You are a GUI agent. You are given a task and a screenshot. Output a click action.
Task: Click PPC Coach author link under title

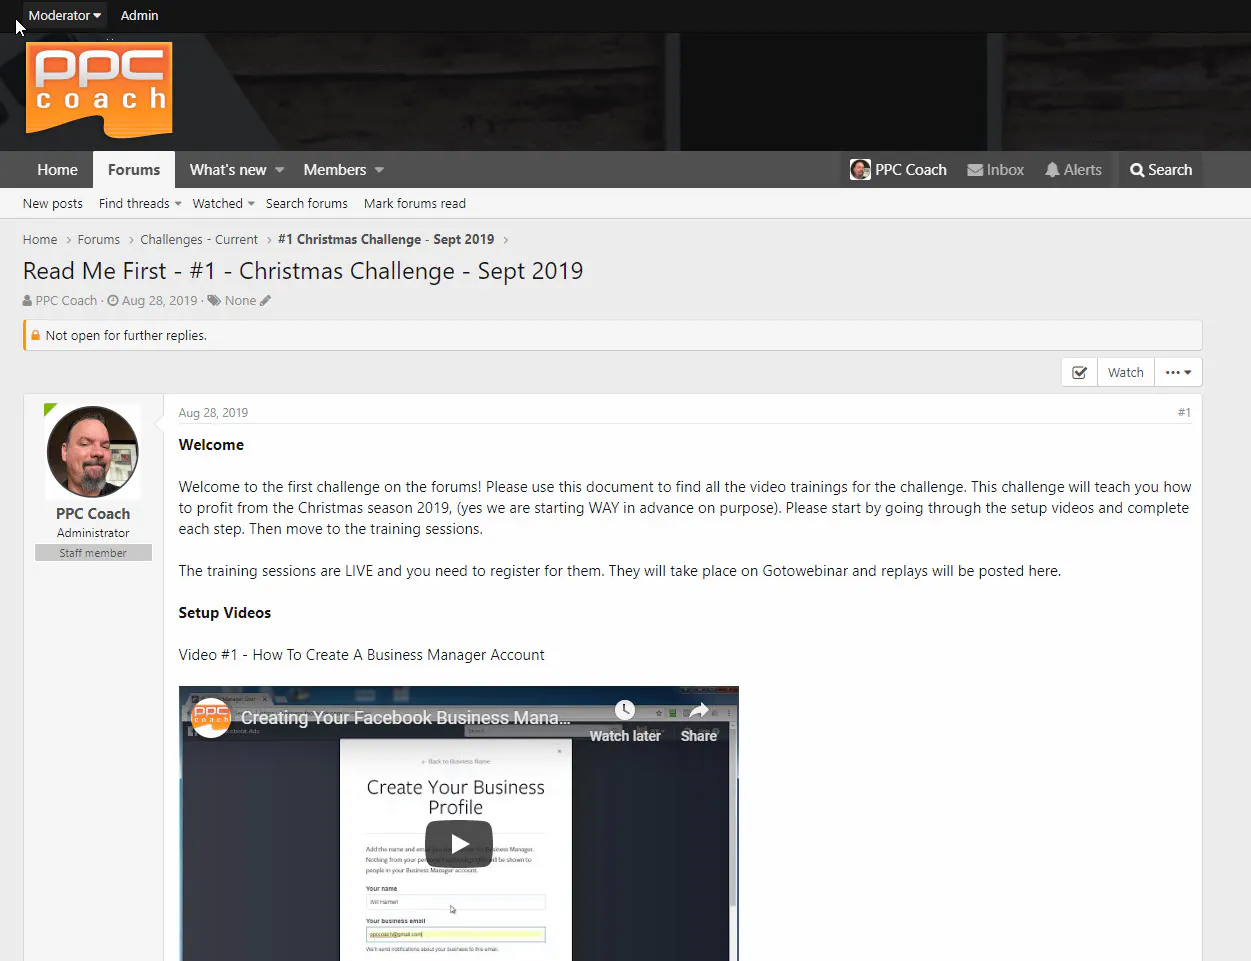coord(66,301)
